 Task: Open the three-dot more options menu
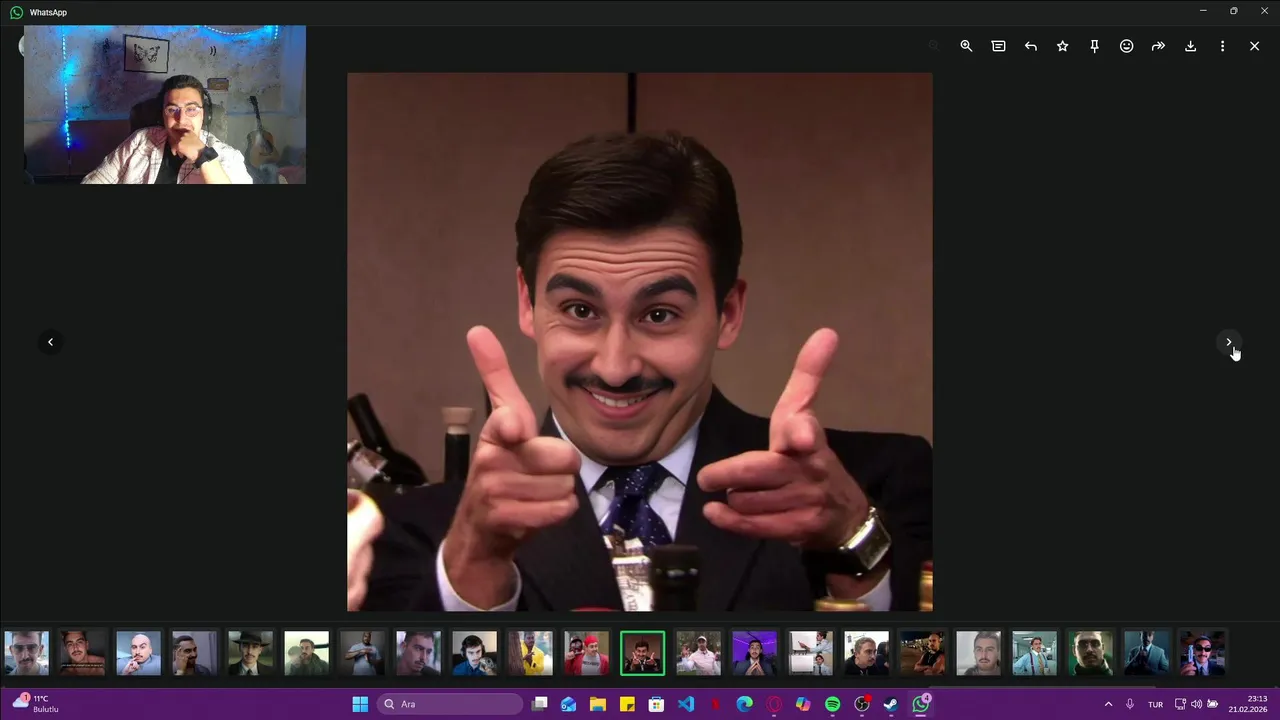pos(1222,46)
